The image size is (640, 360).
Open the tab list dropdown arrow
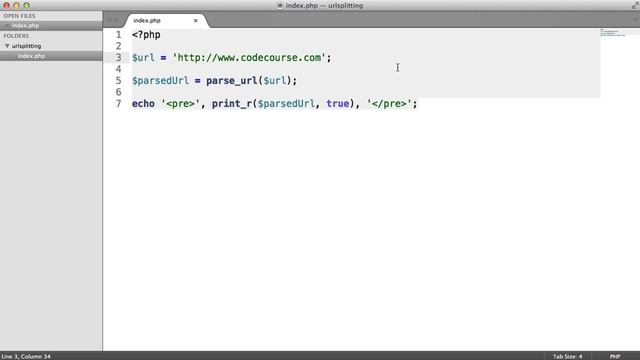(635, 20)
